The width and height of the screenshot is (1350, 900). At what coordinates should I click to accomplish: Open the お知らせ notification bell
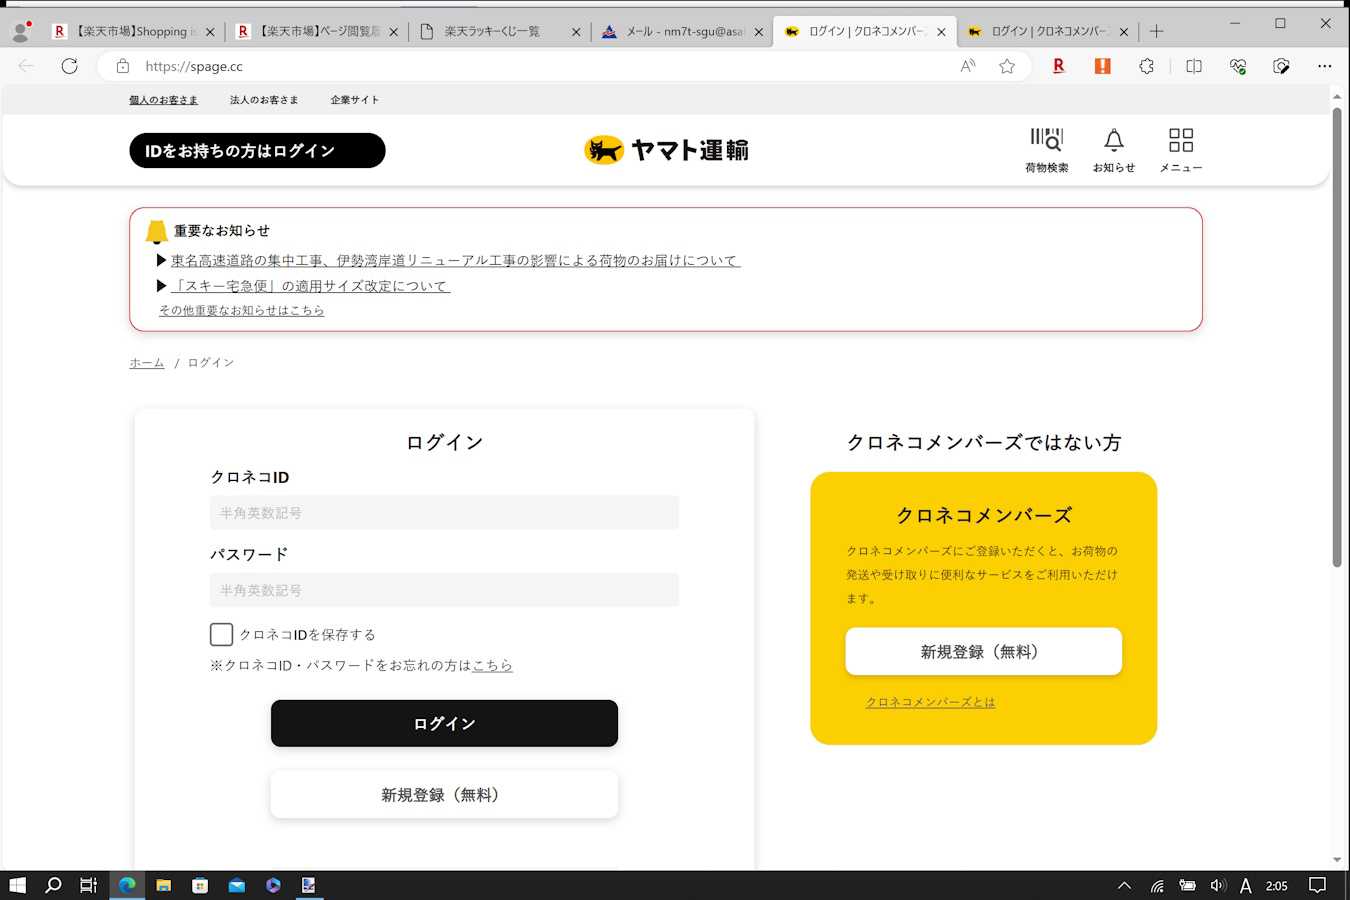click(x=1113, y=150)
